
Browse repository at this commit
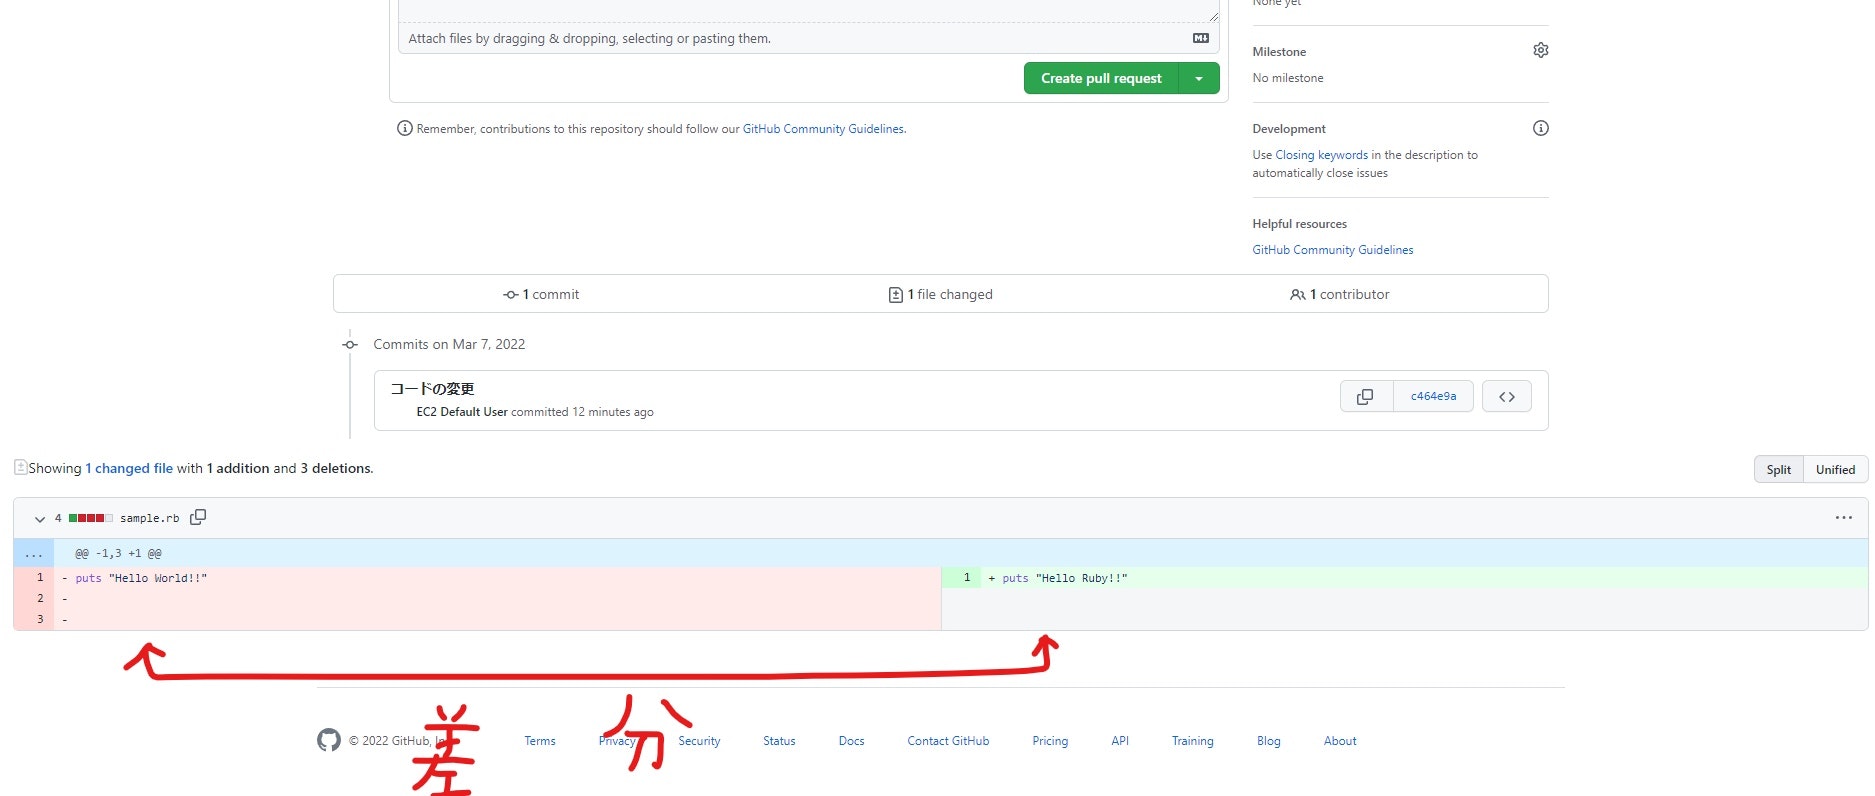[x=1507, y=397]
